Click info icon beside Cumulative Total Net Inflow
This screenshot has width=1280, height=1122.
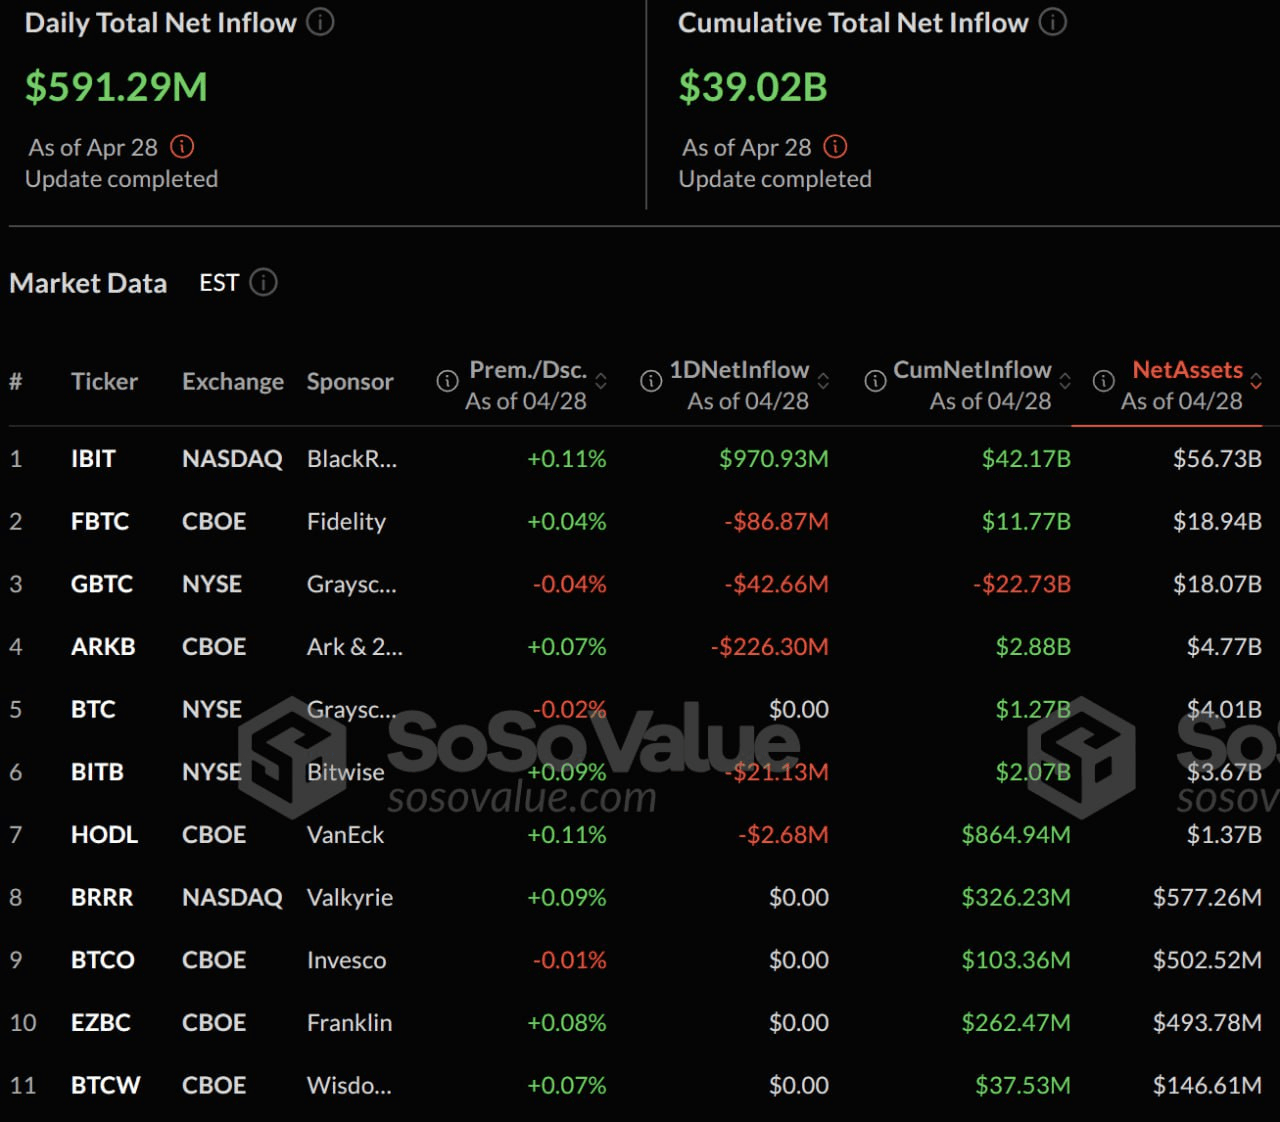pos(1053,22)
